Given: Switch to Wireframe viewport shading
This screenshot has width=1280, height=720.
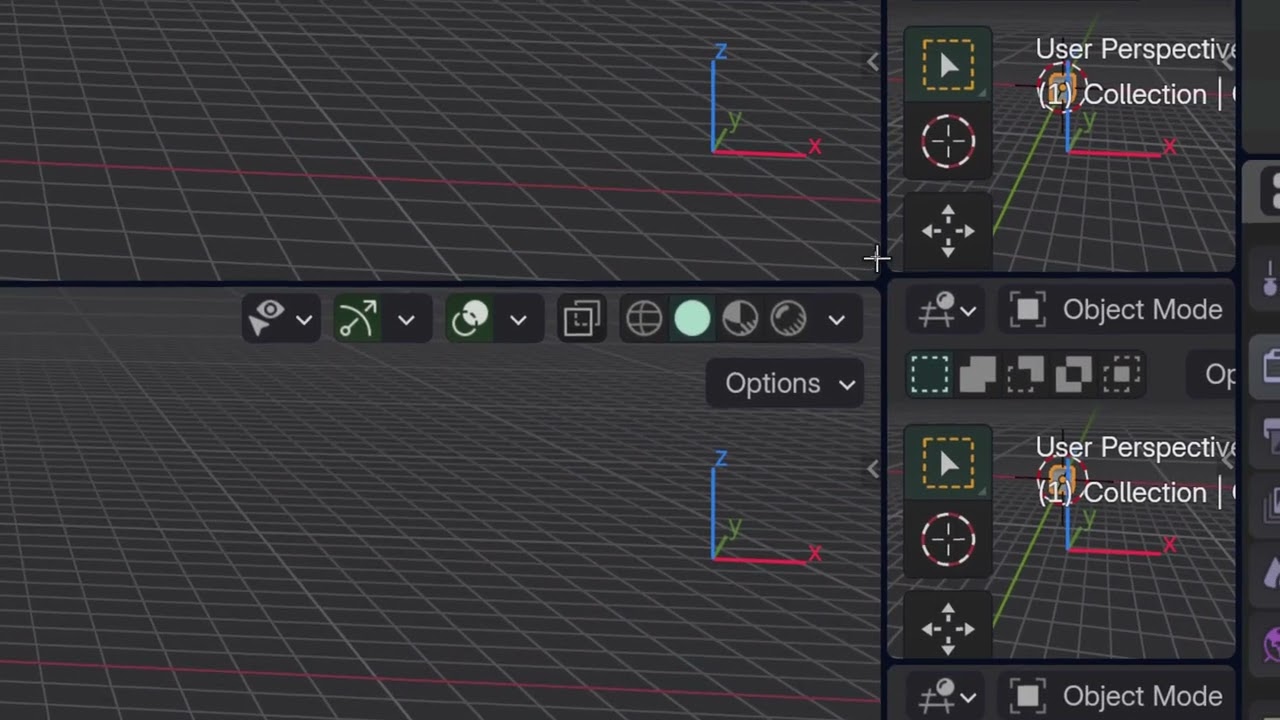Looking at the screenshot, I should coord(644,320).
